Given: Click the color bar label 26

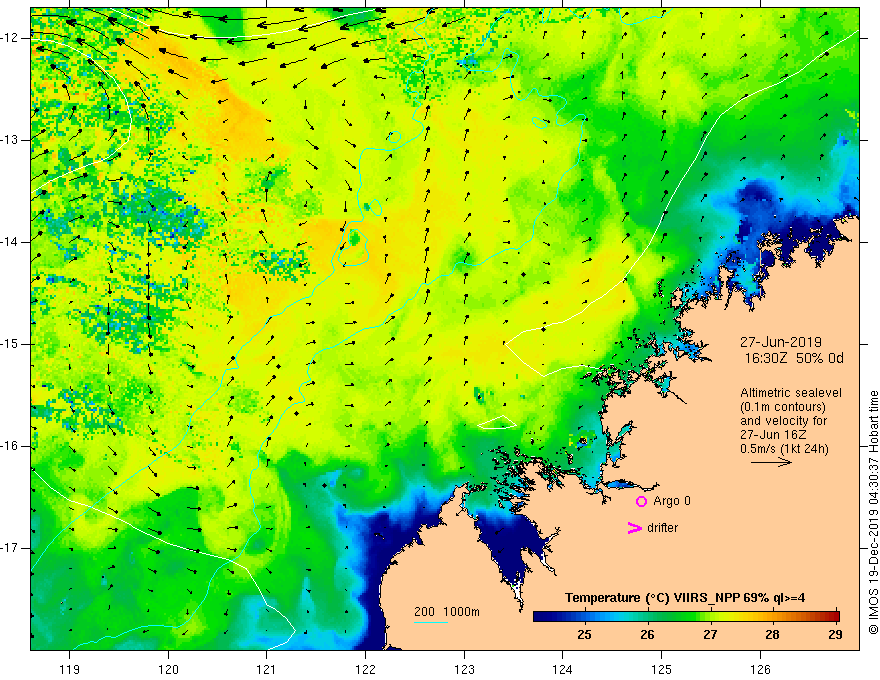Looking at the screenshot, I should (x=647, y=635).
